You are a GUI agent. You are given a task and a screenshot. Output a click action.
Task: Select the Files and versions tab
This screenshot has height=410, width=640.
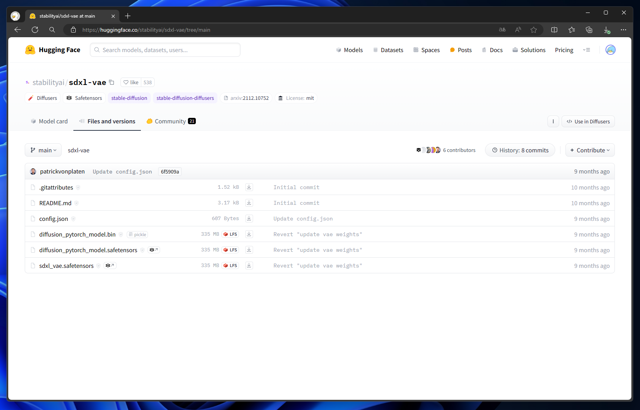(107, 121)
